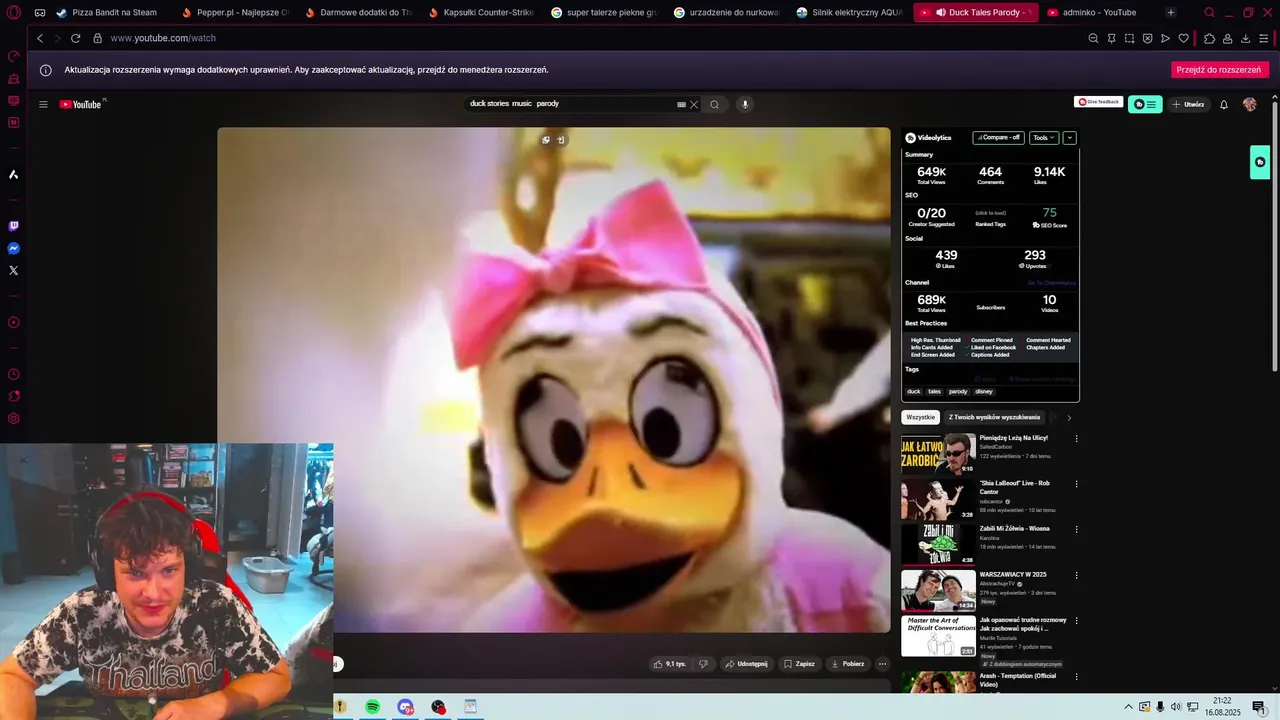1280x720 pixels.
Task: Open YouTube notifications bell
Action: (1223, 104)
